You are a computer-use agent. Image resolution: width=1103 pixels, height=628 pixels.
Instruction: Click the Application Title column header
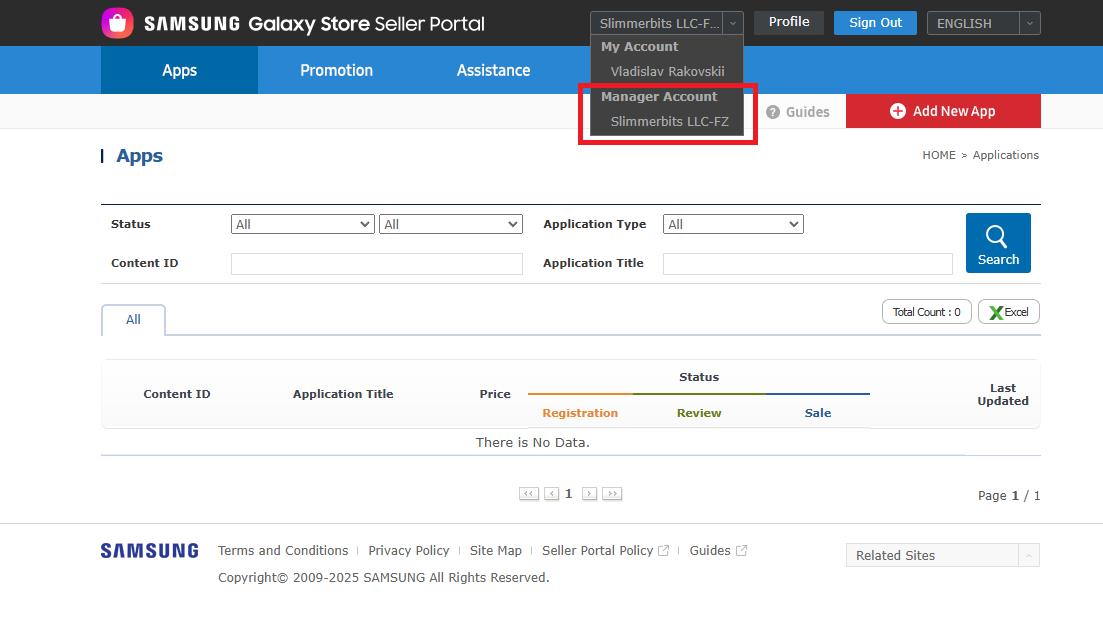(343, 395)
